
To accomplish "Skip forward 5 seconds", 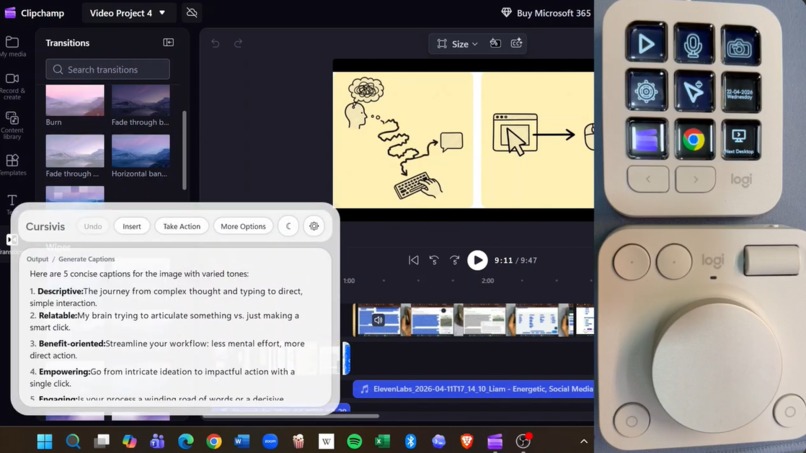I will pos(454,260).
